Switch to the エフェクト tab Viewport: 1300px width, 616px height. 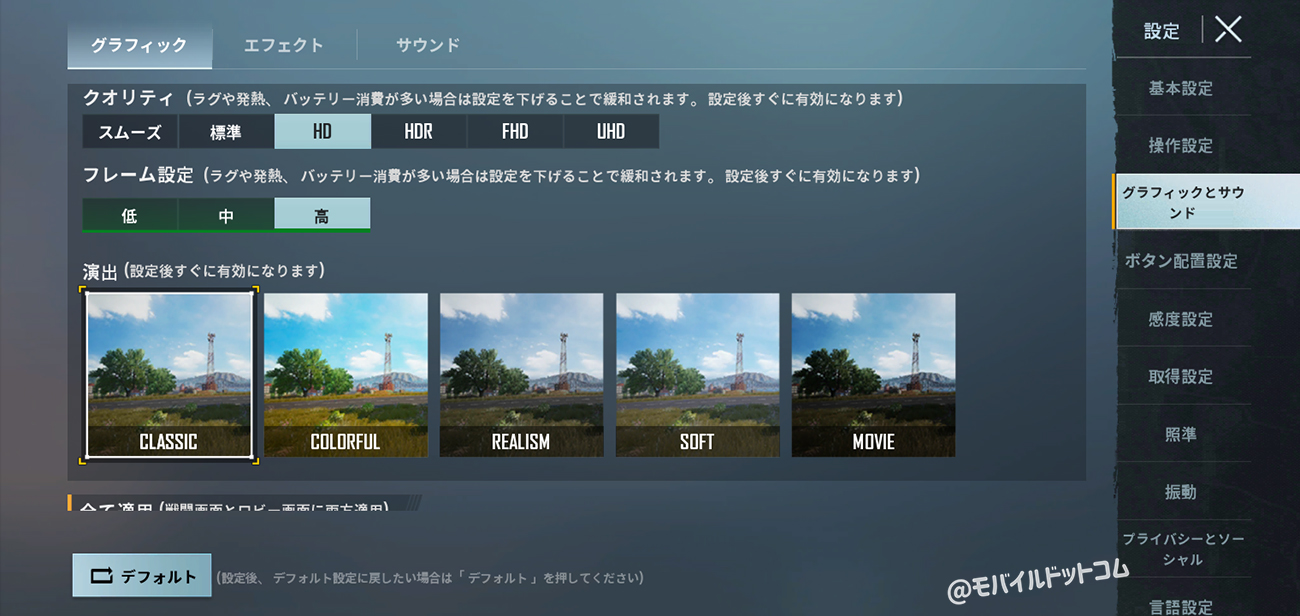pos(284,45)
